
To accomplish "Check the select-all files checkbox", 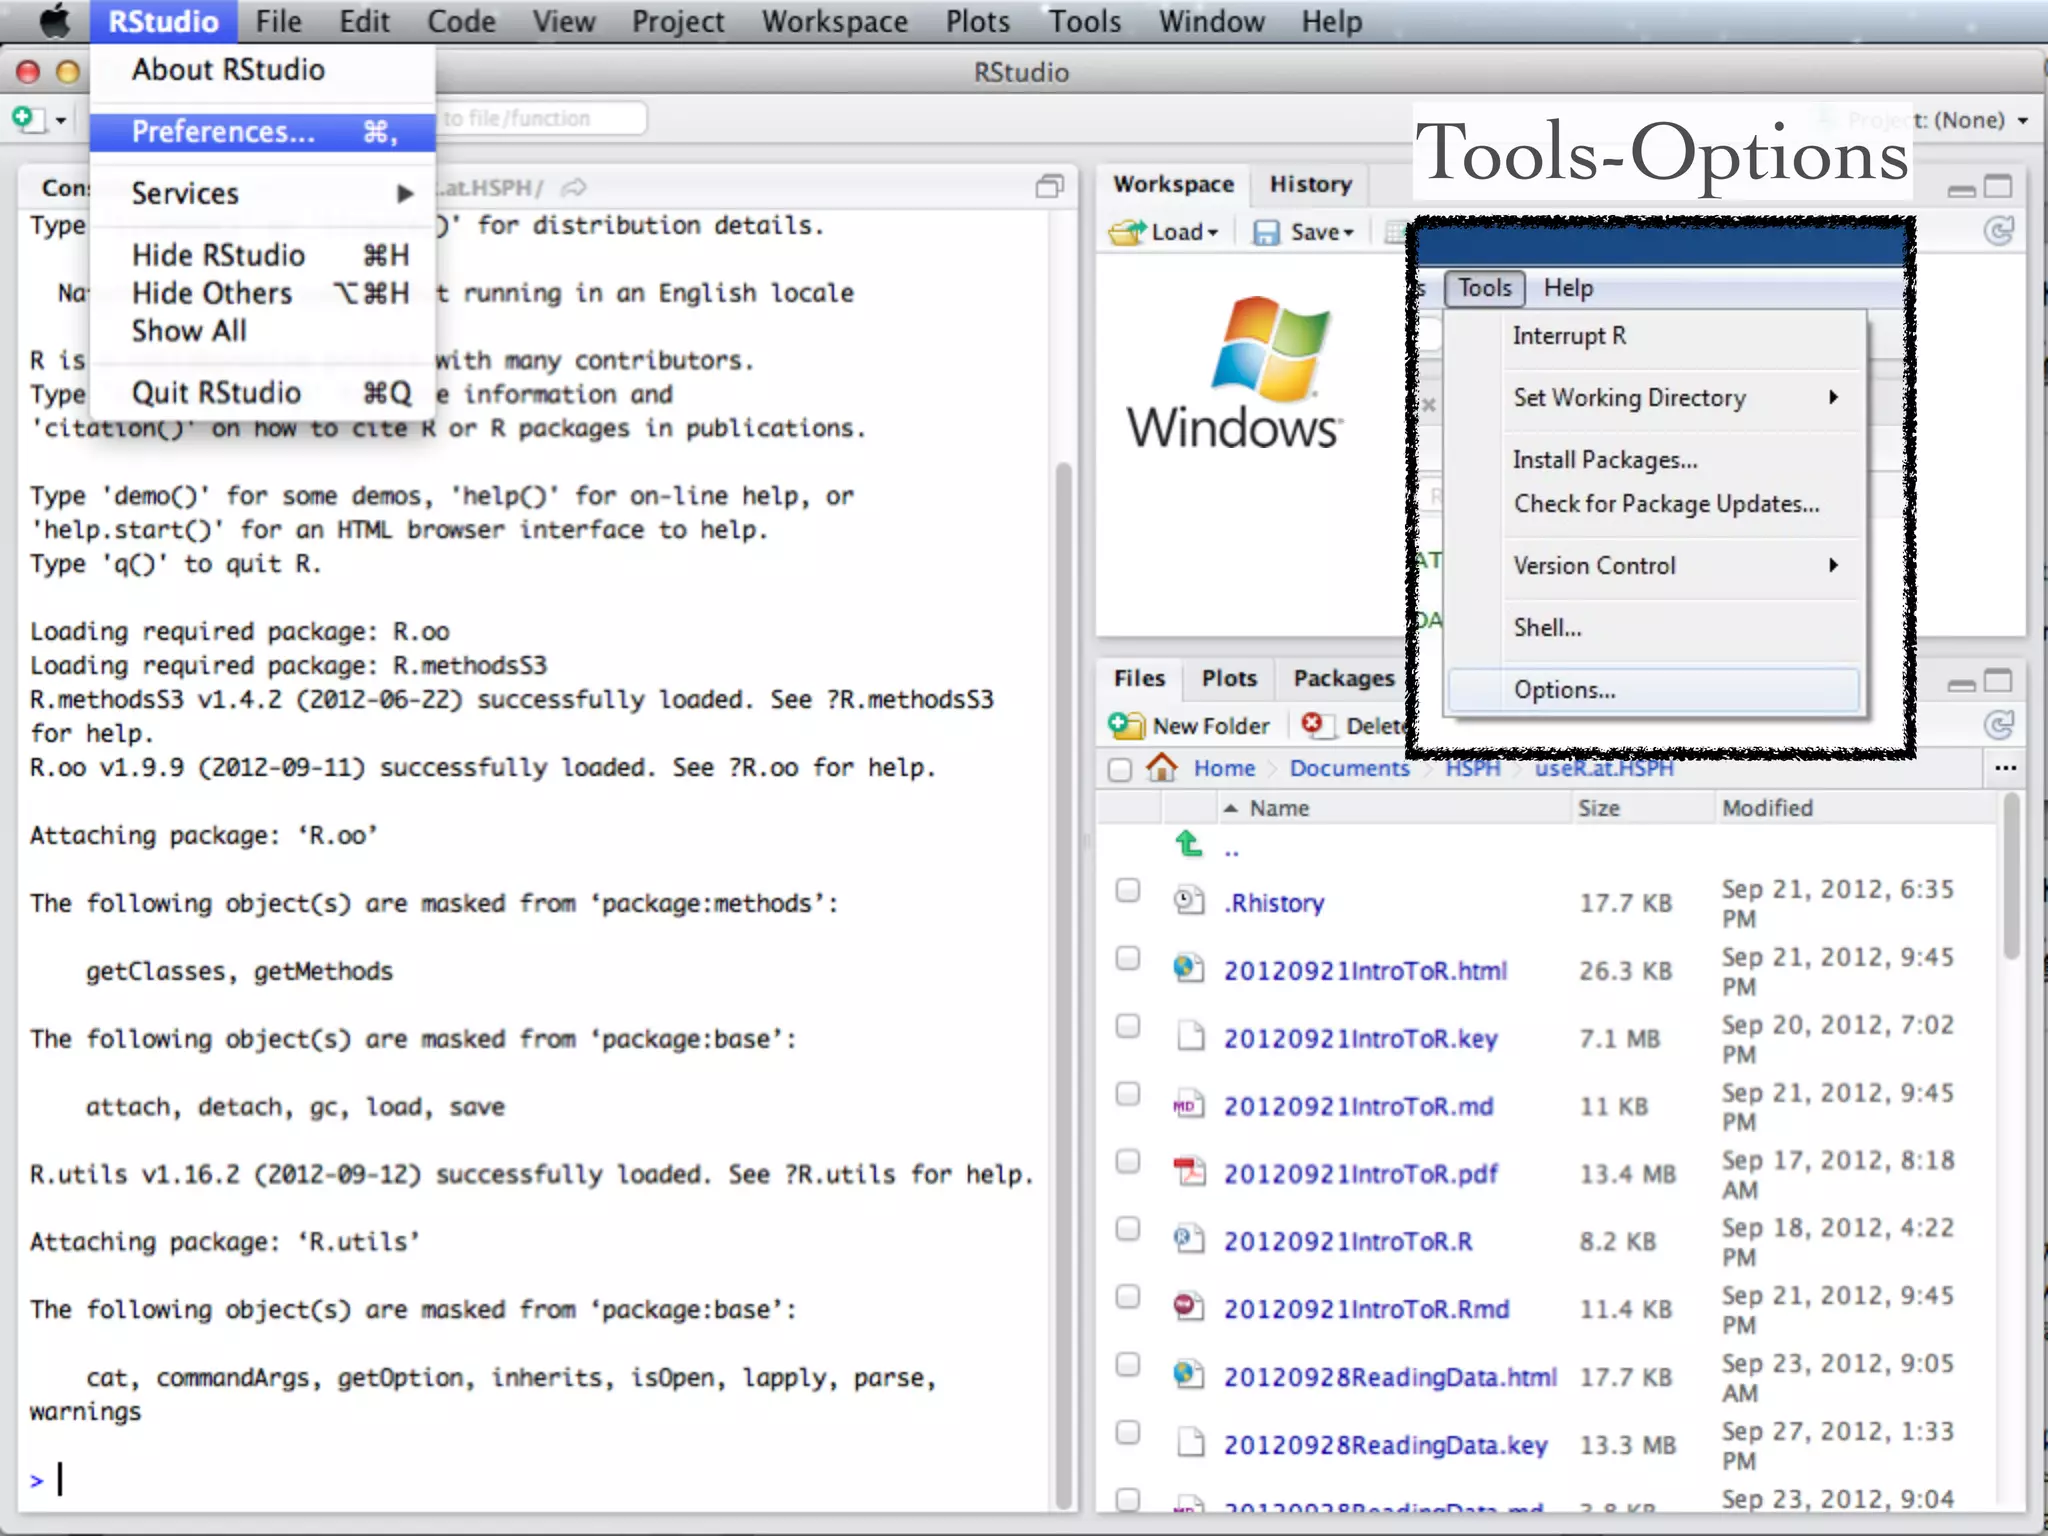I will pos(1120,769).
